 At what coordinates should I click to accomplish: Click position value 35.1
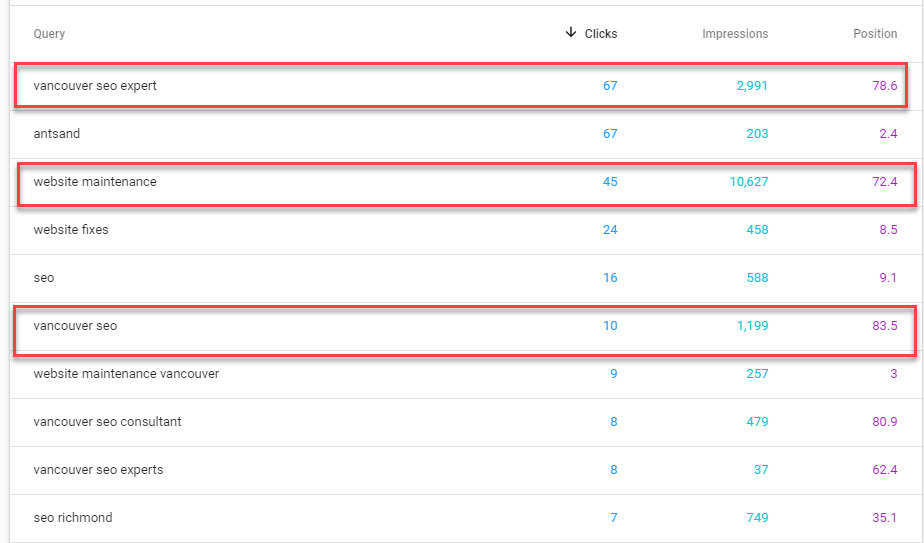885,518
